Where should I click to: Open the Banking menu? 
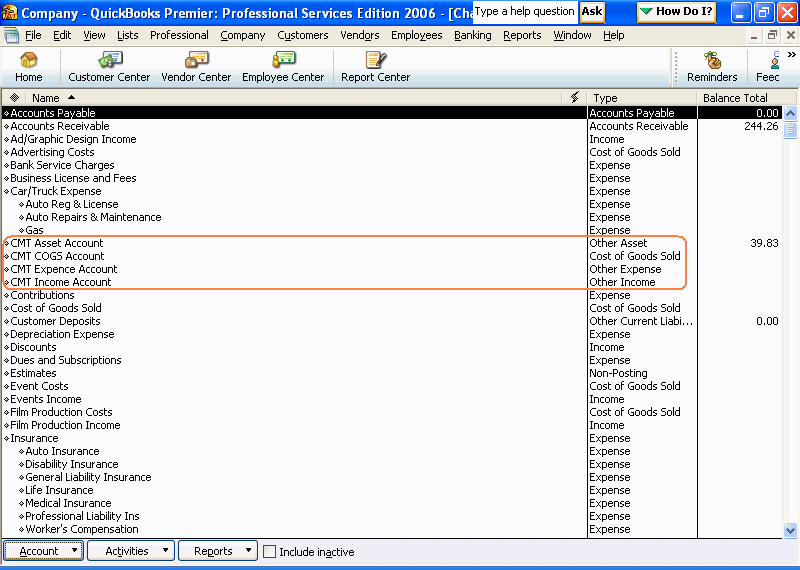pyautogui.click(x=472, y=35)
